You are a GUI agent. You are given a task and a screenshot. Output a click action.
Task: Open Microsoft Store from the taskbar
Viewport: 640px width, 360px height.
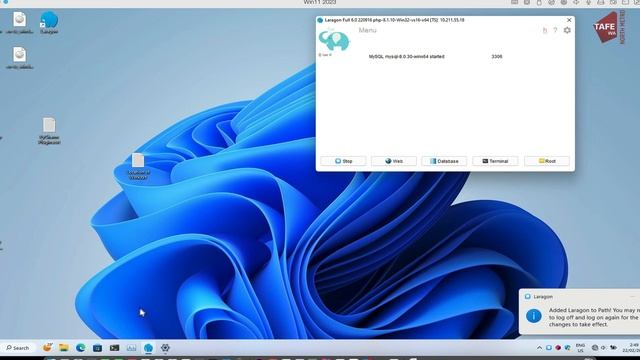97,348
